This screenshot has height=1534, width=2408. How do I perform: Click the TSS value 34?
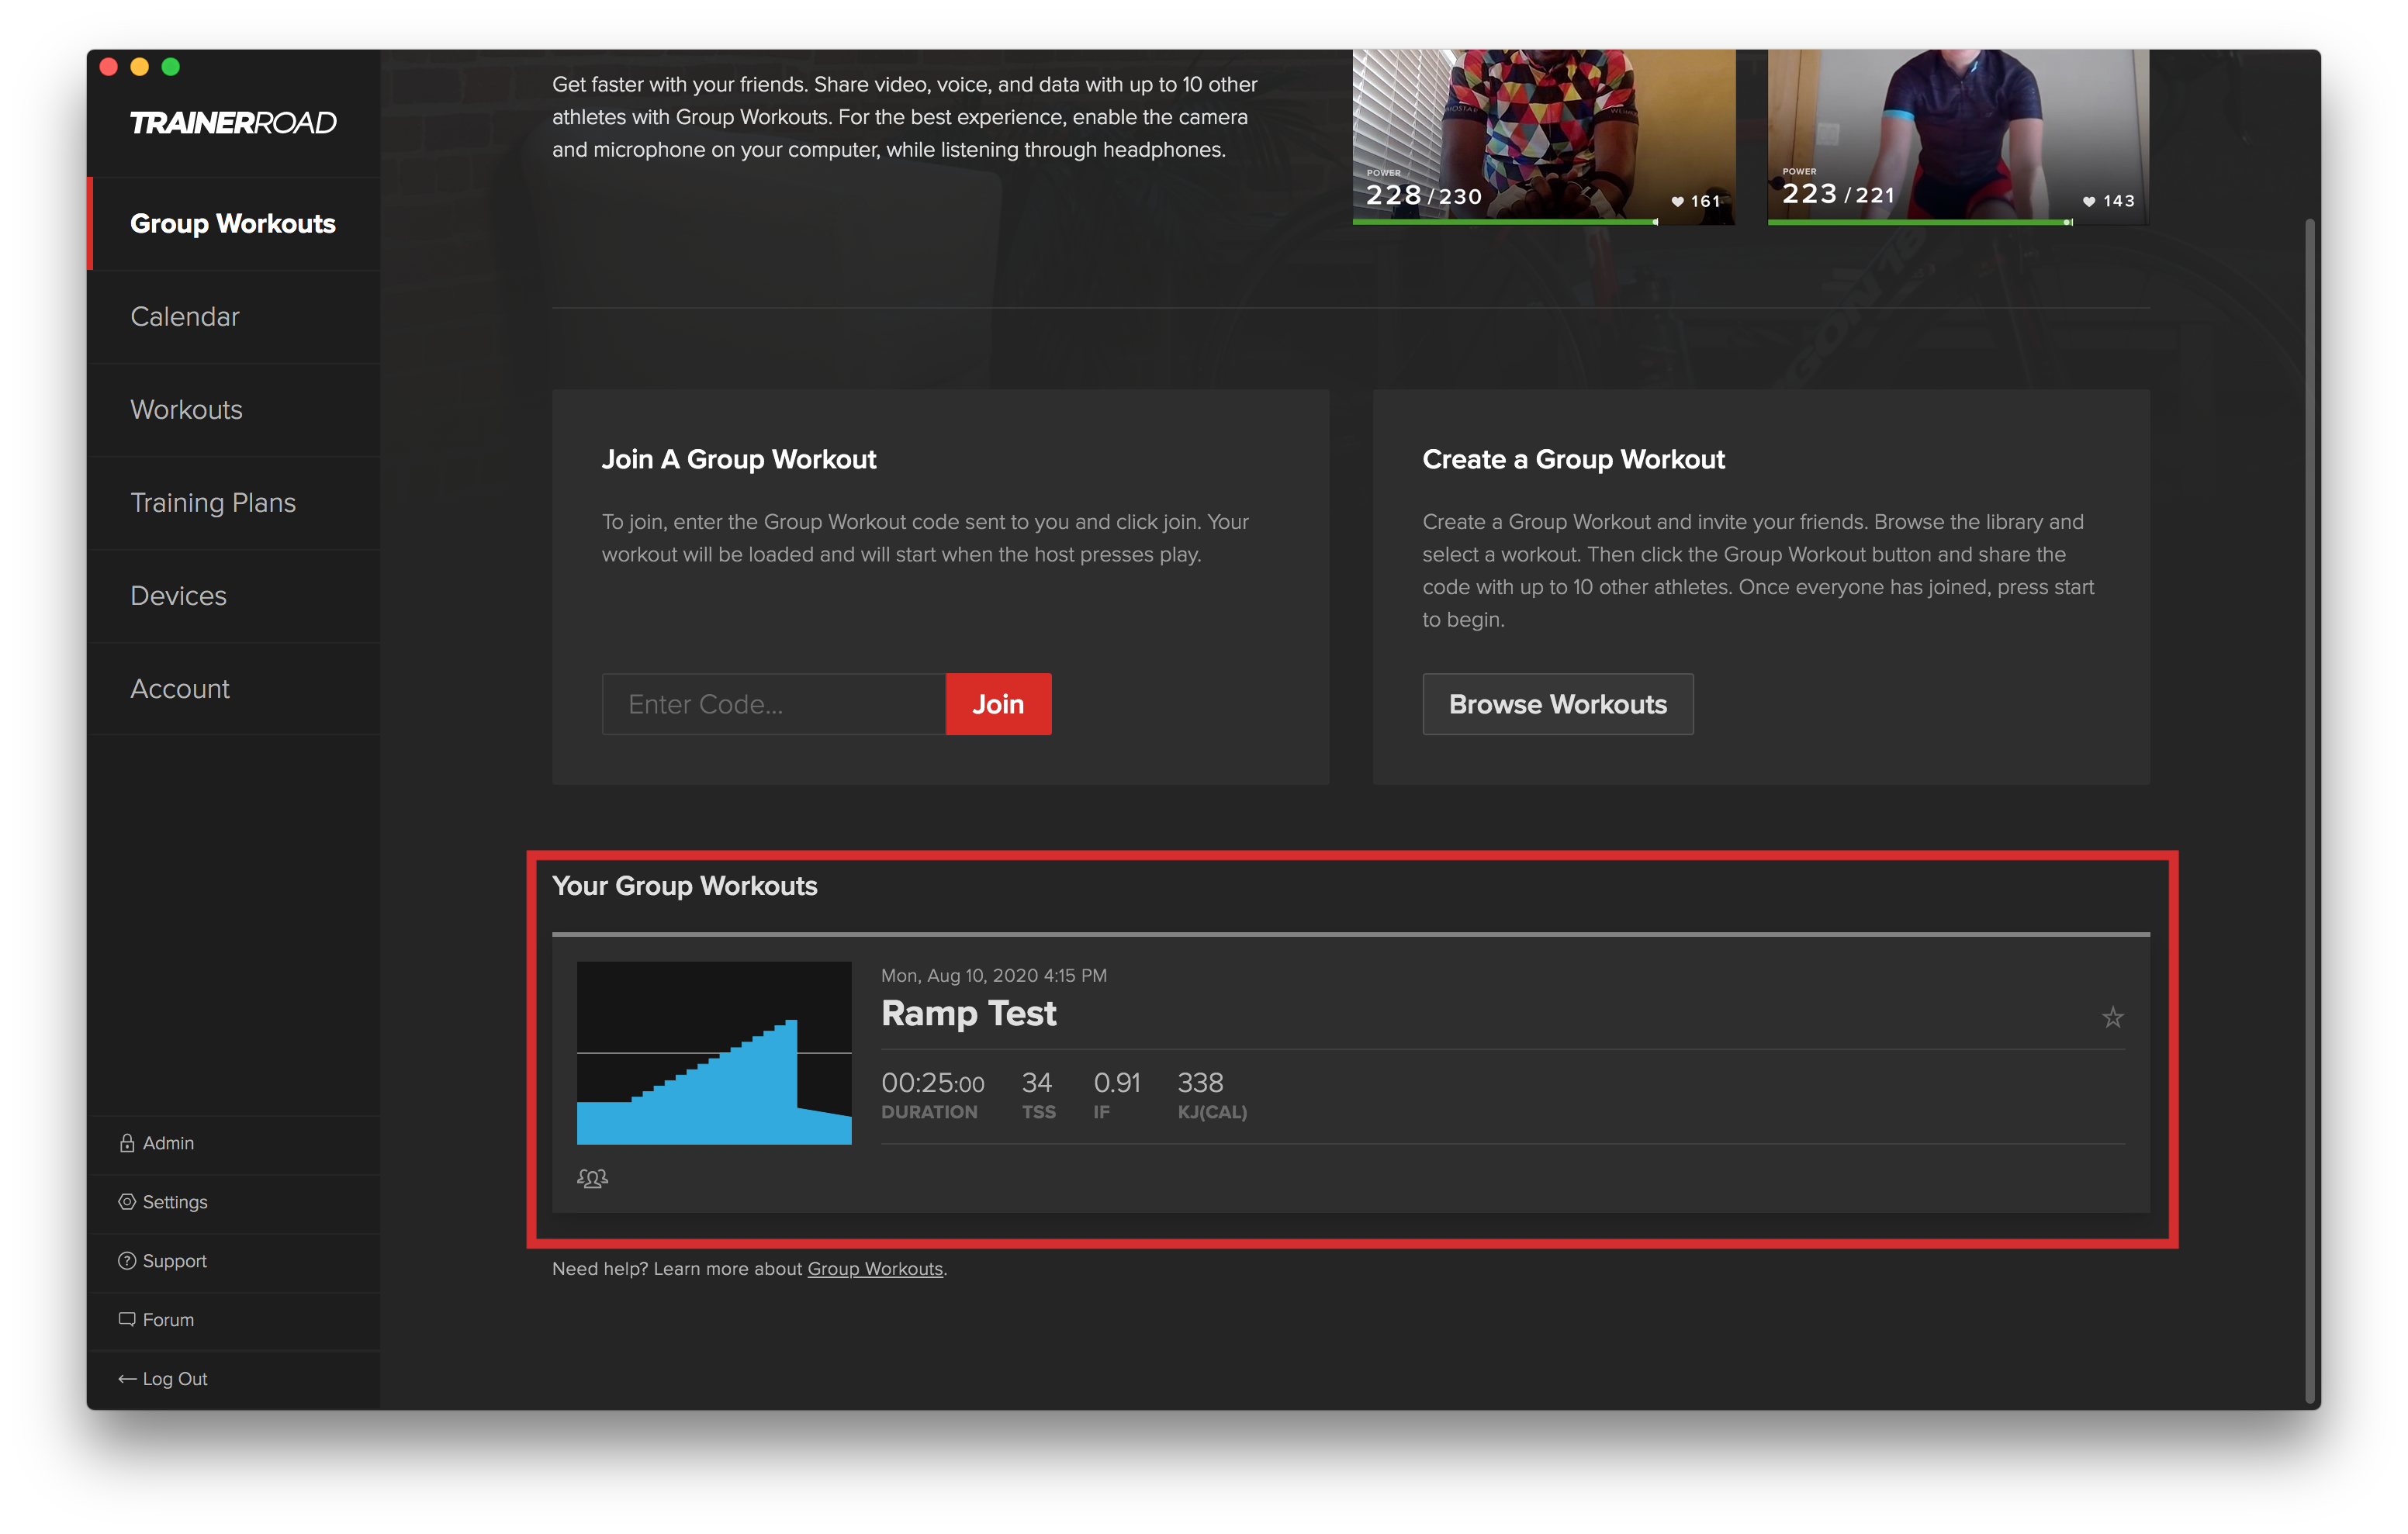click(x=1037, y=1083)
